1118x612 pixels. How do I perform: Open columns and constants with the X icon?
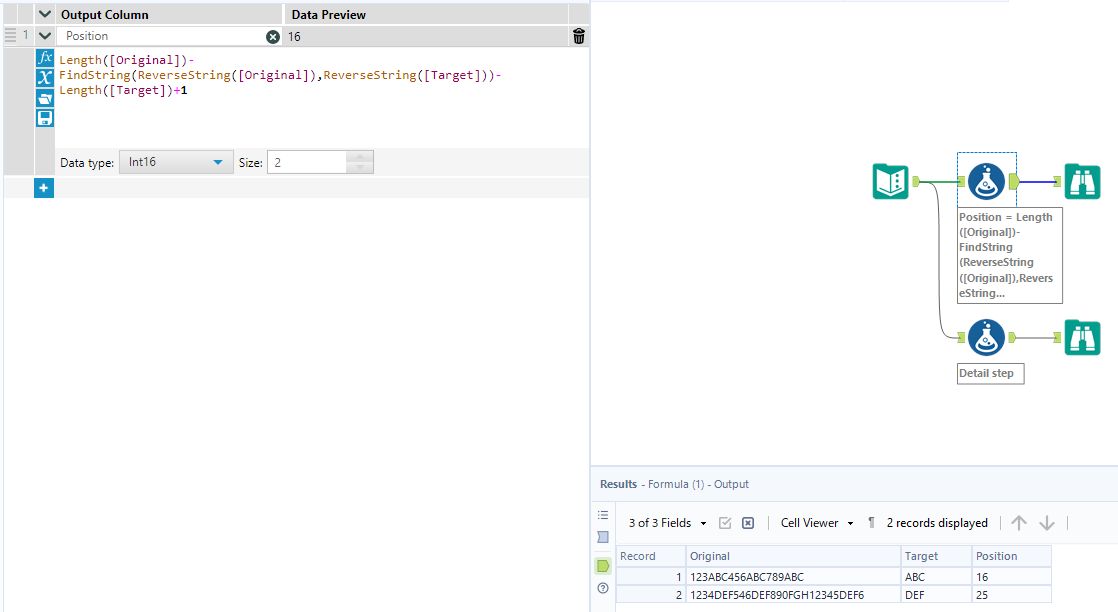pos(44,76)
